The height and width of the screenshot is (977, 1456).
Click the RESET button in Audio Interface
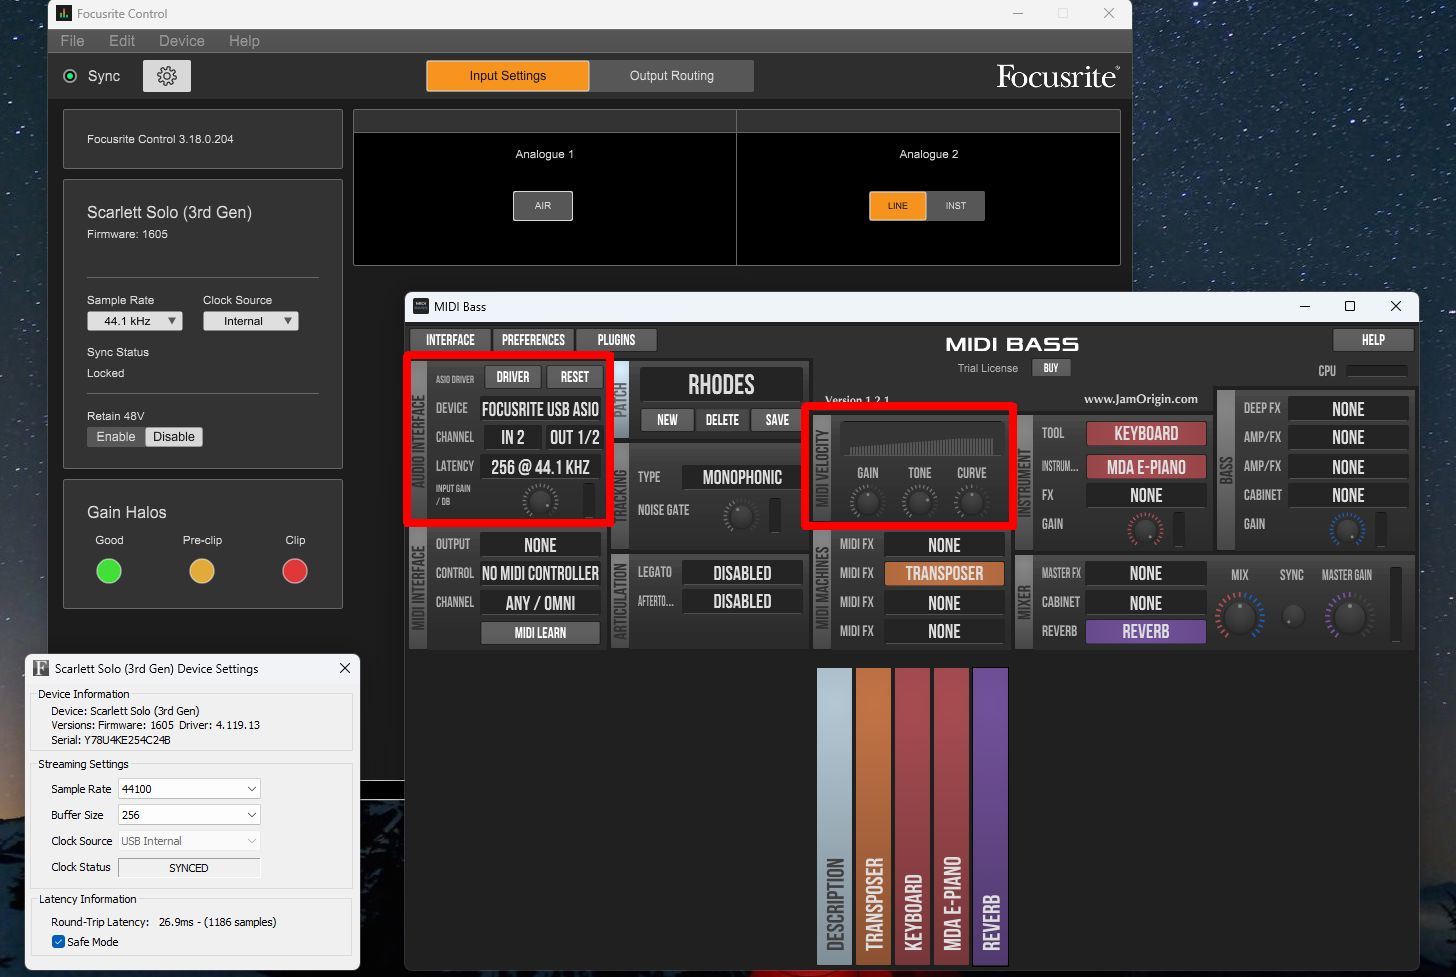(575, 377)
